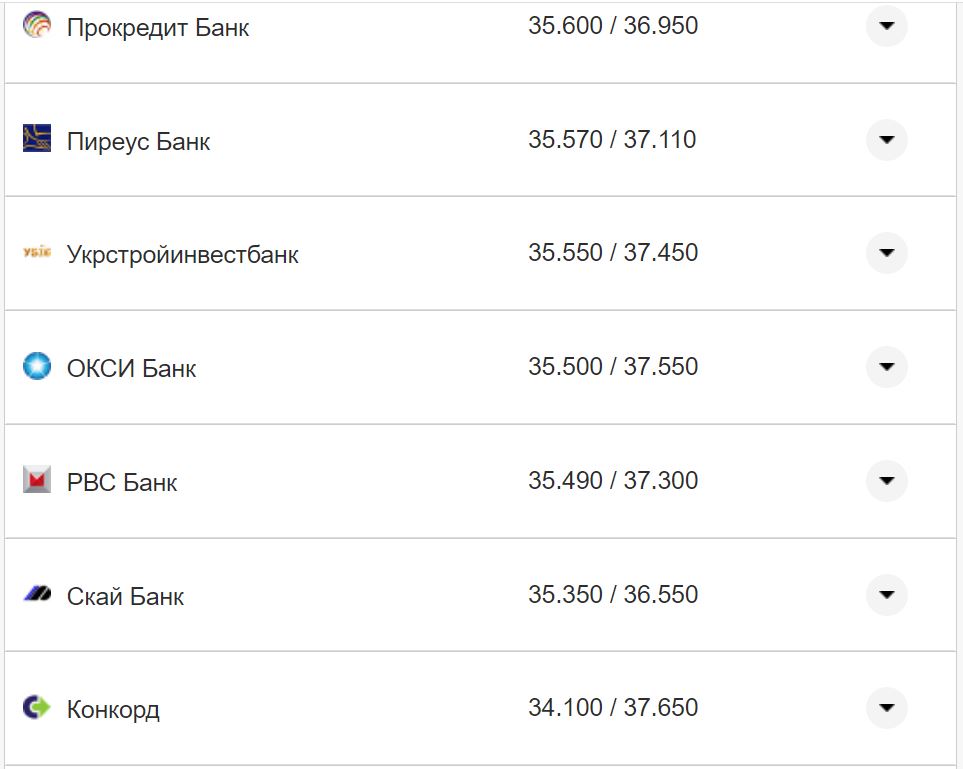Click the Скай Банк rate 35.350 / 36.550
963x769 pixels.
(x=613, y=594)
